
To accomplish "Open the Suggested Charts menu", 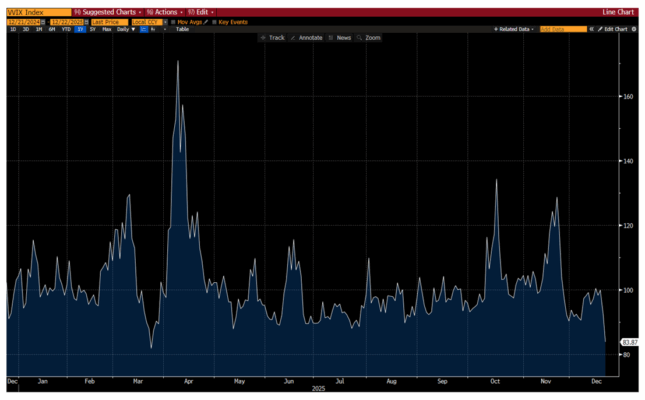I will (x=104, y=12).
